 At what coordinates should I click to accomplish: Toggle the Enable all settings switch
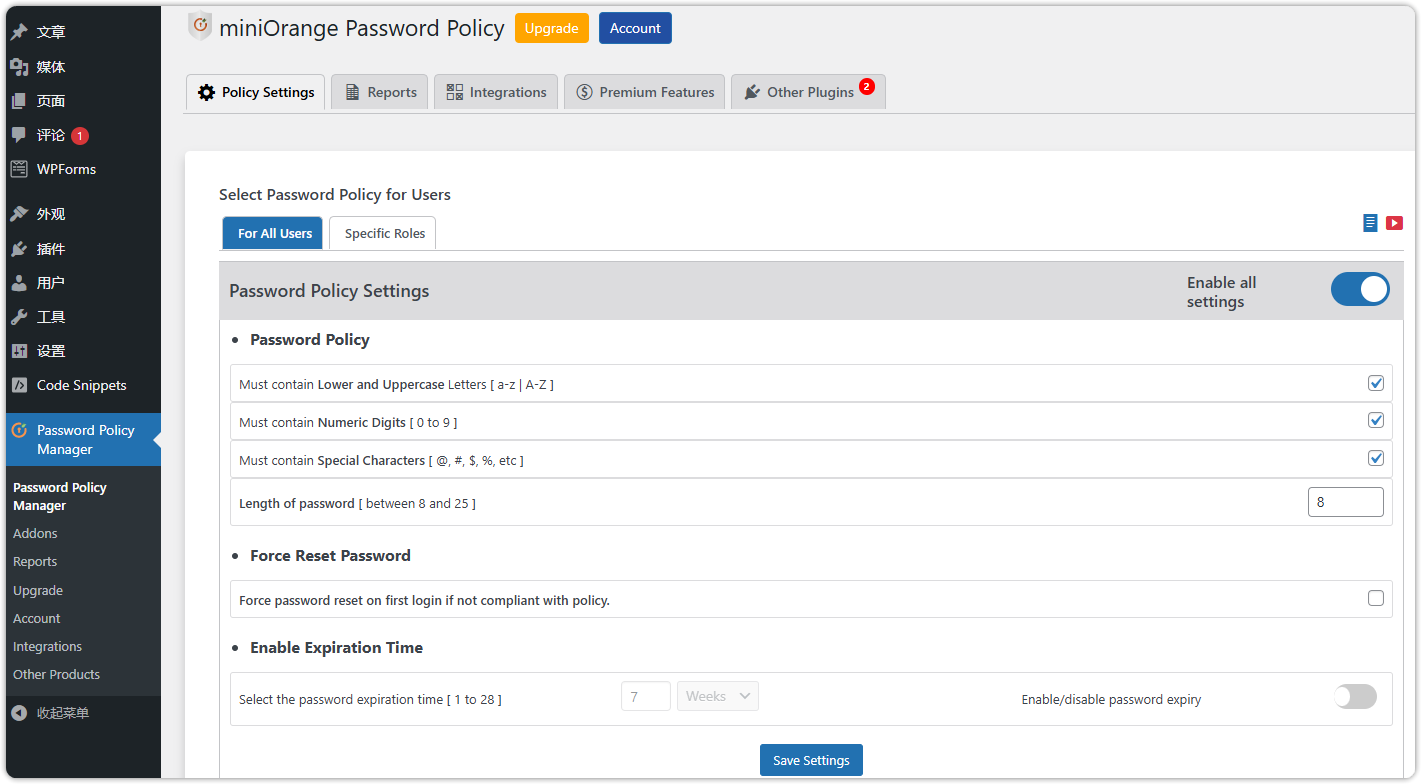click(1360, 290)
